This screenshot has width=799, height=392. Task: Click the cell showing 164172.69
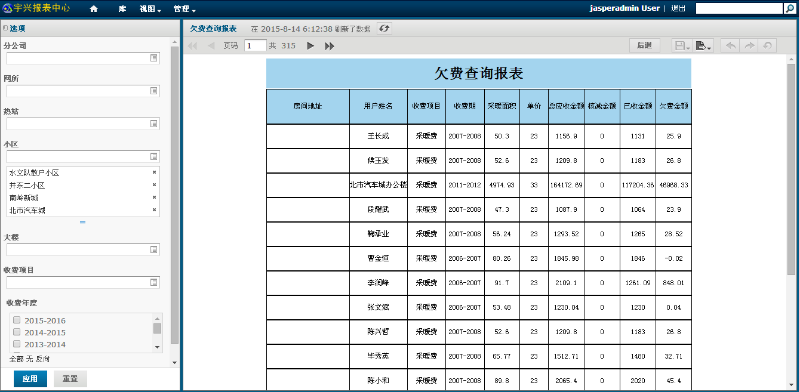[566, 185]
